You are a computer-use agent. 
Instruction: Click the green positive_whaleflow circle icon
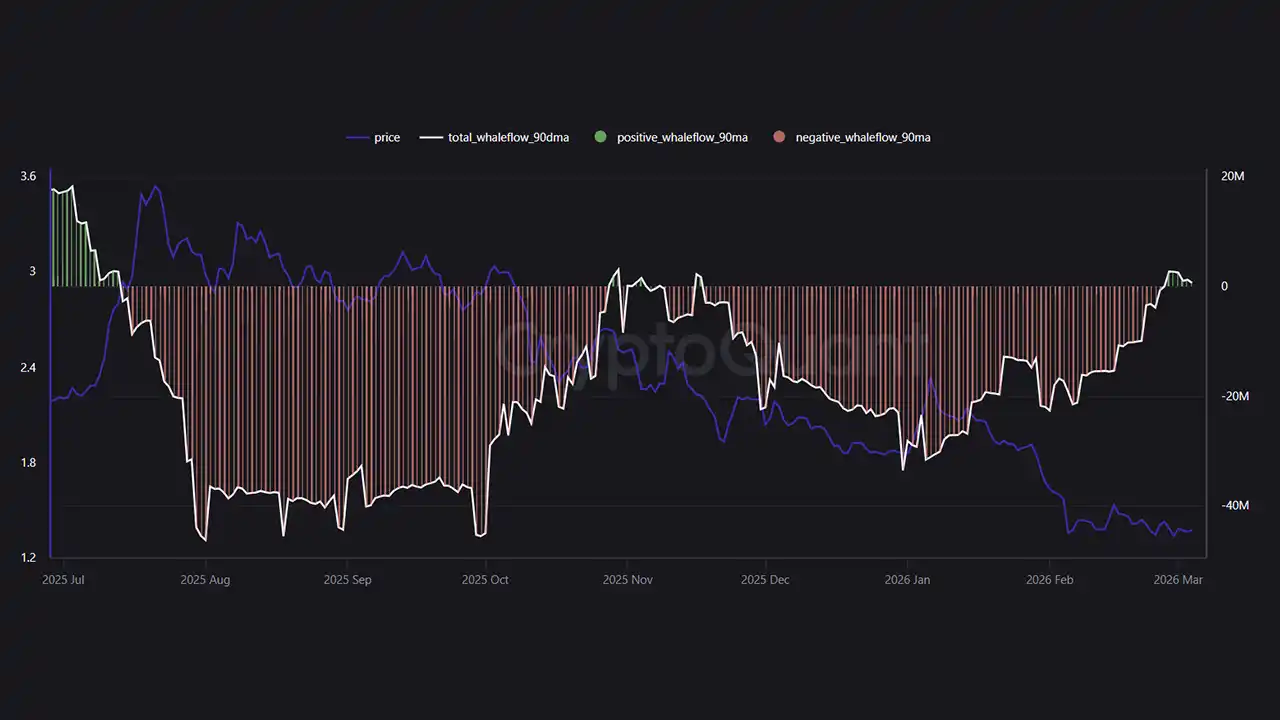click(x=600, y=137)
